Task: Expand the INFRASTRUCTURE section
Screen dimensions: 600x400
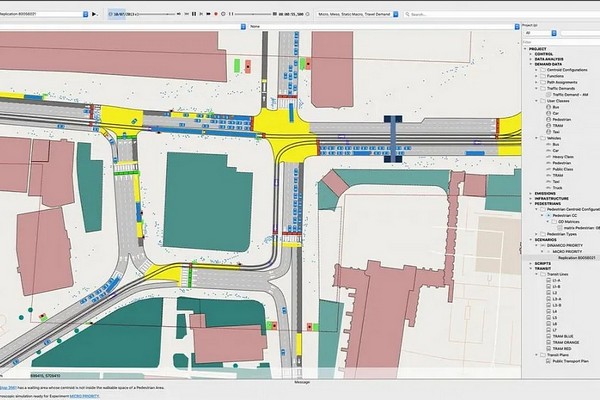Action: (x=531, y=199)
